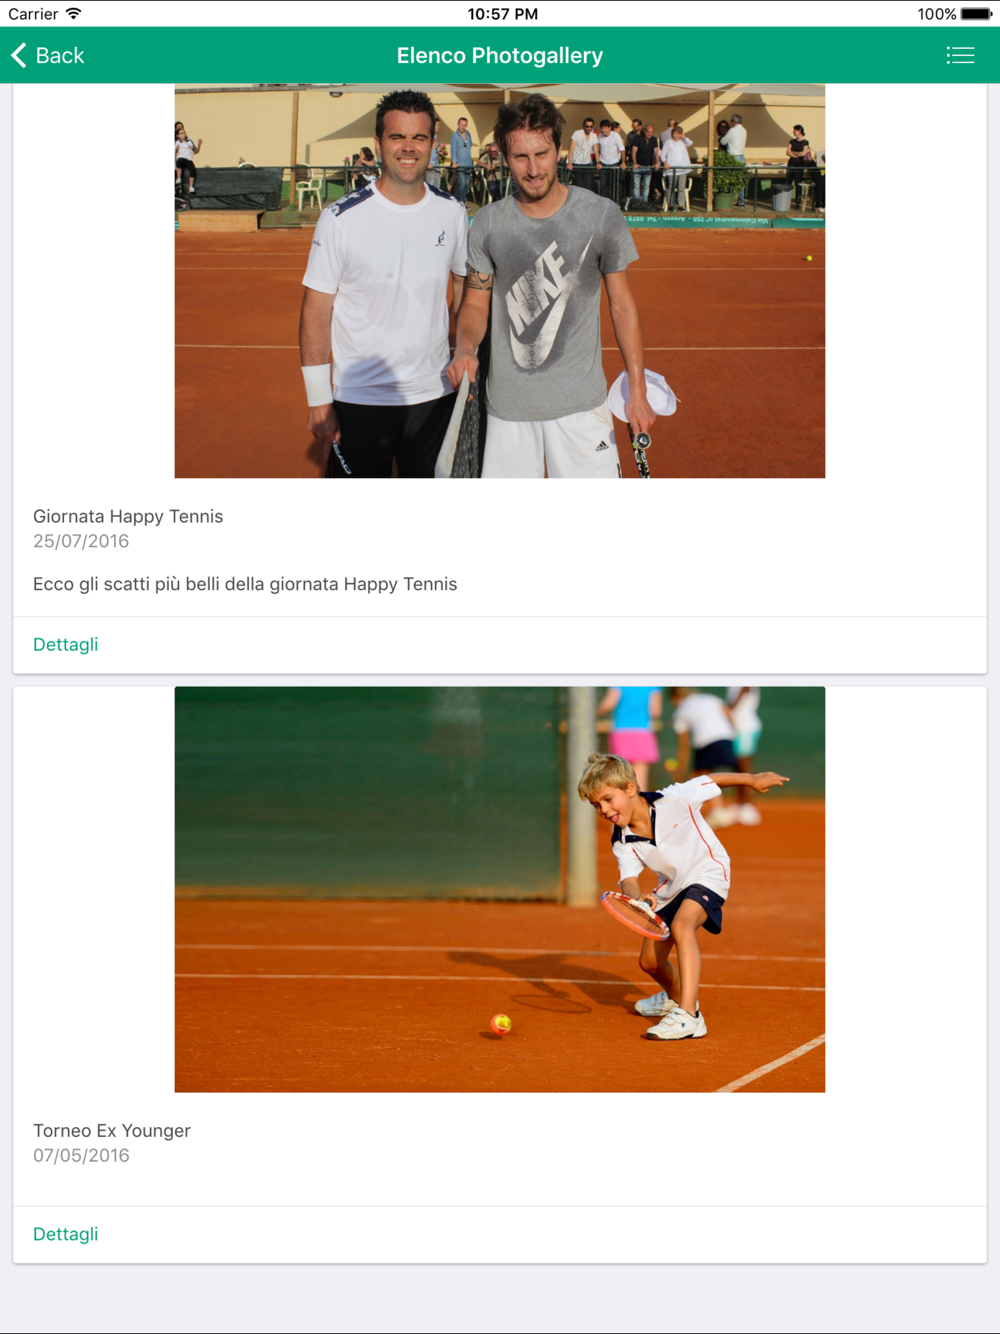Viewport: 1000px width, 1334px height.
Task: Open the two tennis players photo
Action: (x=500, y=281)
